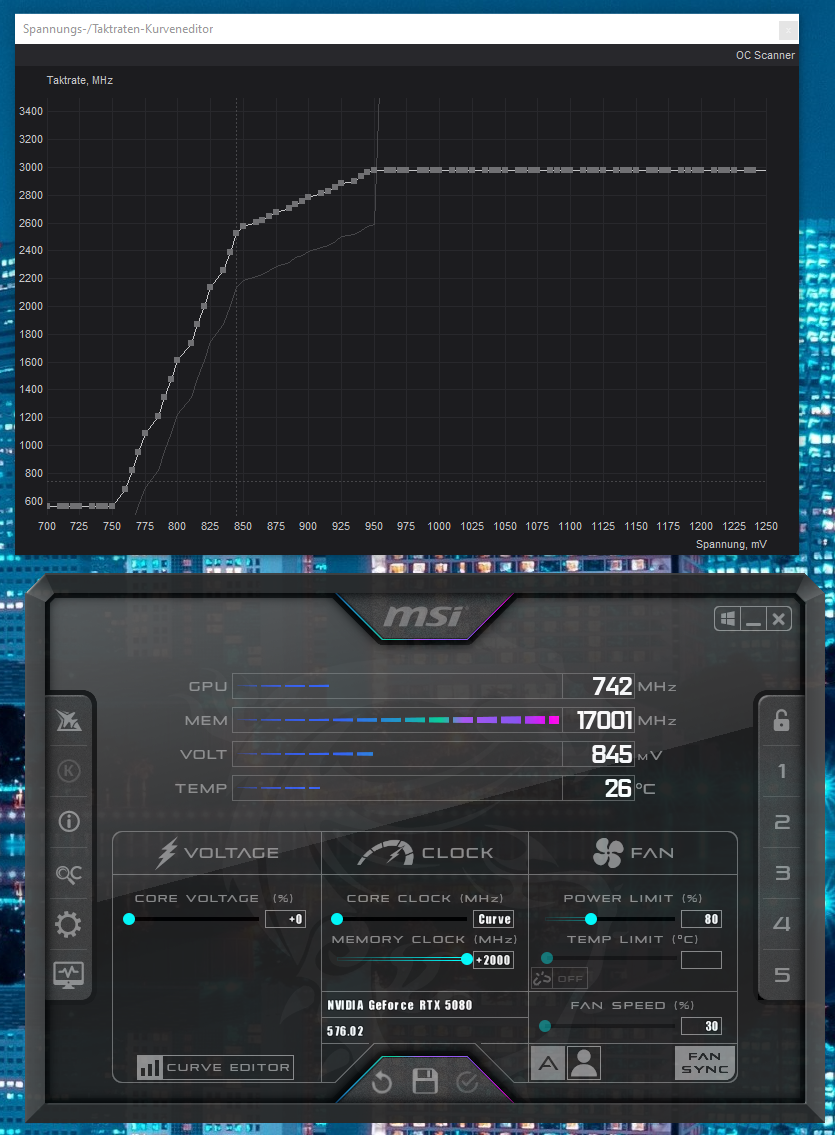Close the curve editor window

[x=788, y=30]
